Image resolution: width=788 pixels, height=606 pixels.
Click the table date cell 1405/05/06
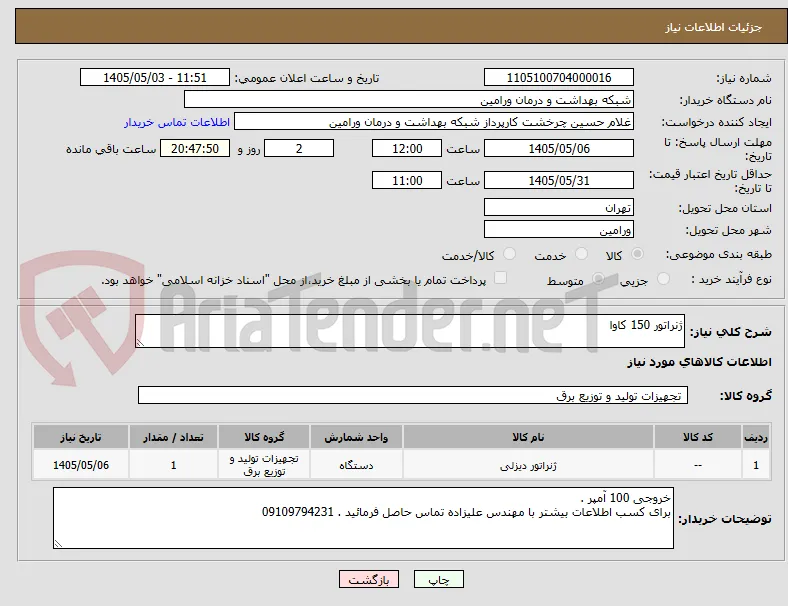click(81, 465)
